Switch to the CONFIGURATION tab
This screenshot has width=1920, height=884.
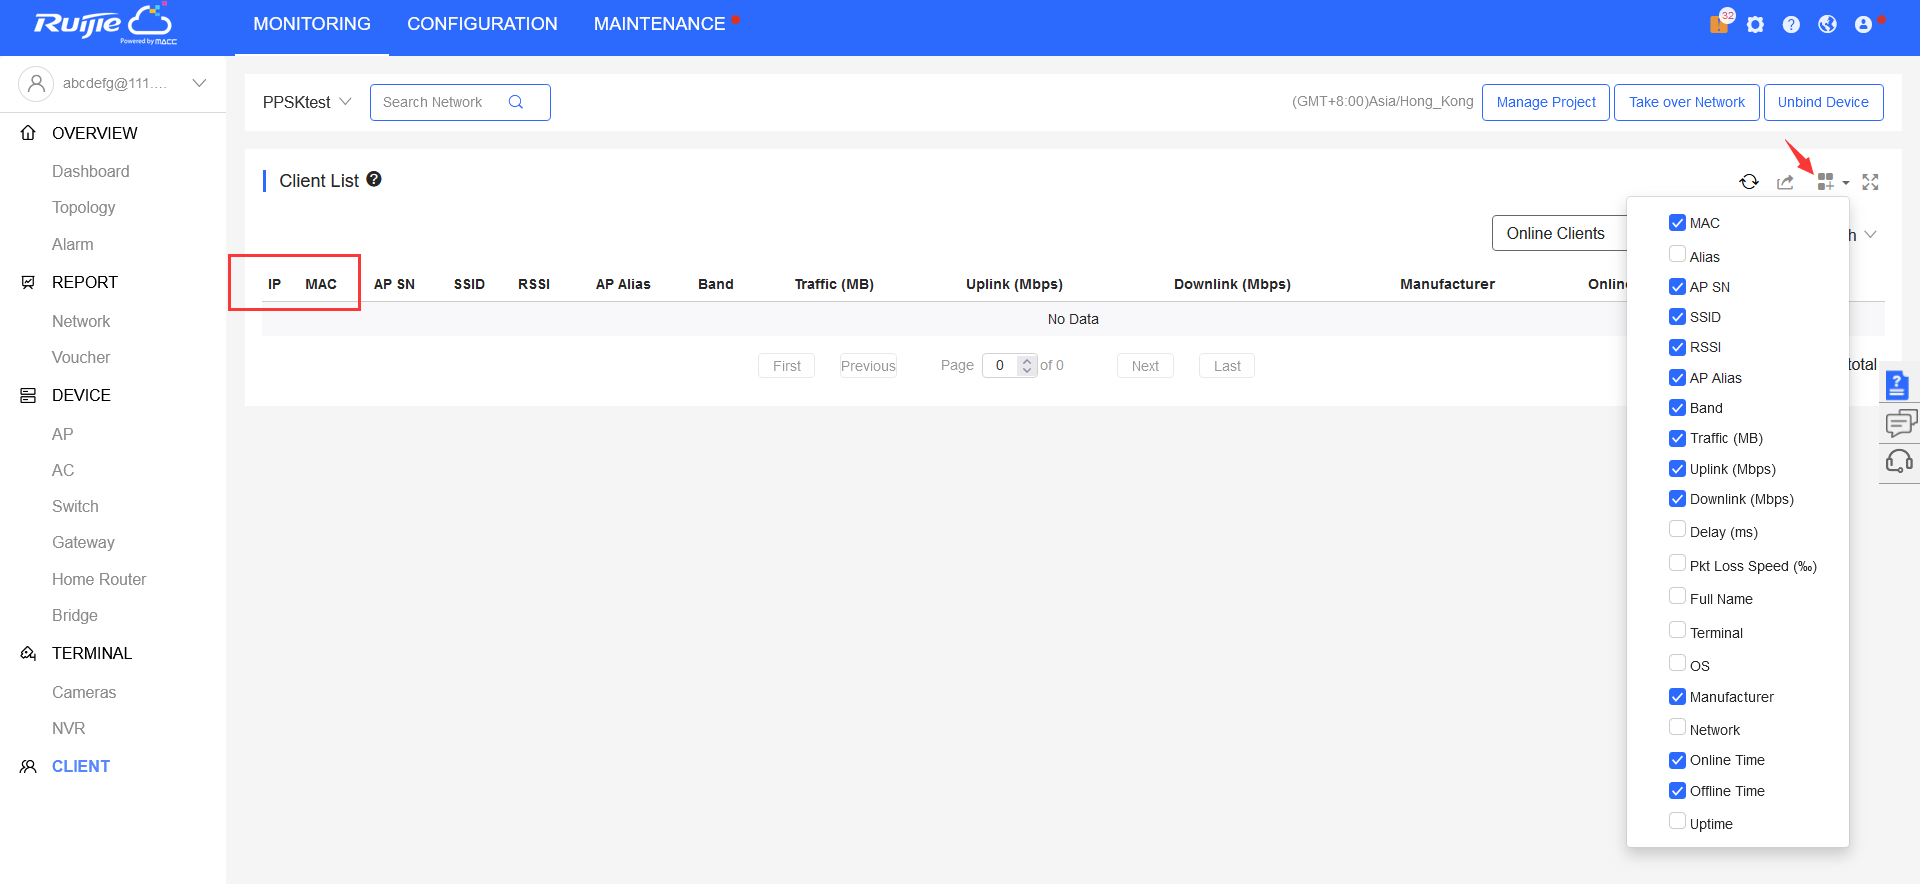pyautogui.click(x=482, y=24)
